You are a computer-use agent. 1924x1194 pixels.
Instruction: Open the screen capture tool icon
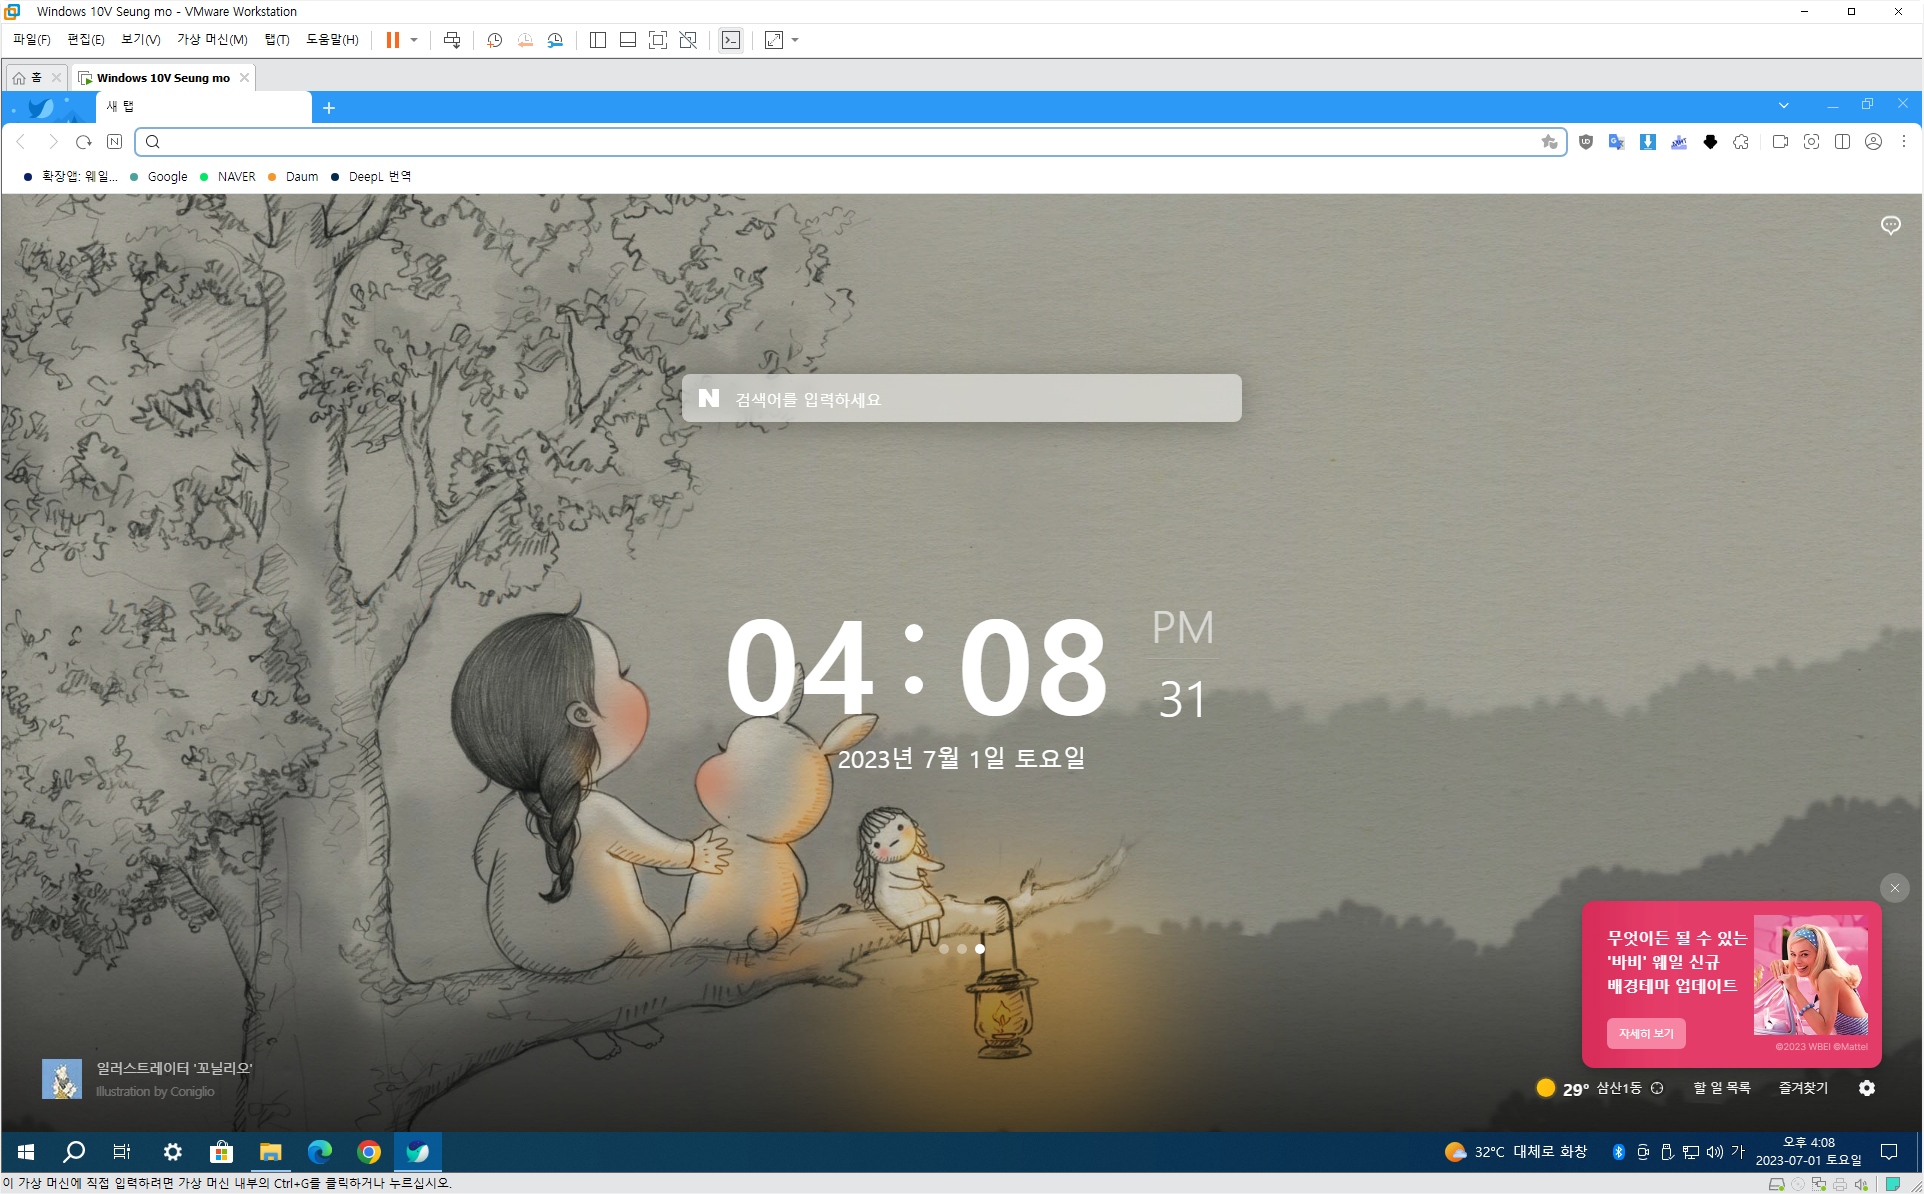point(1811,142)
